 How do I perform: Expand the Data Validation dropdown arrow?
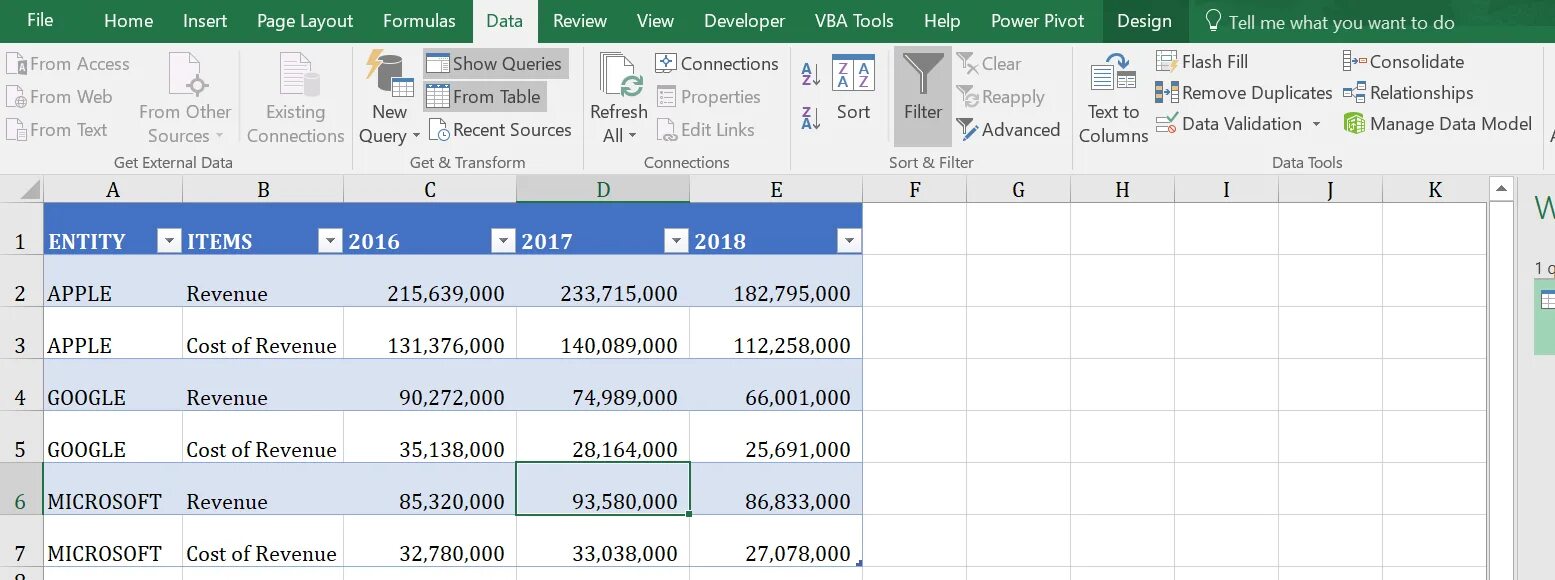[1316, 124]
